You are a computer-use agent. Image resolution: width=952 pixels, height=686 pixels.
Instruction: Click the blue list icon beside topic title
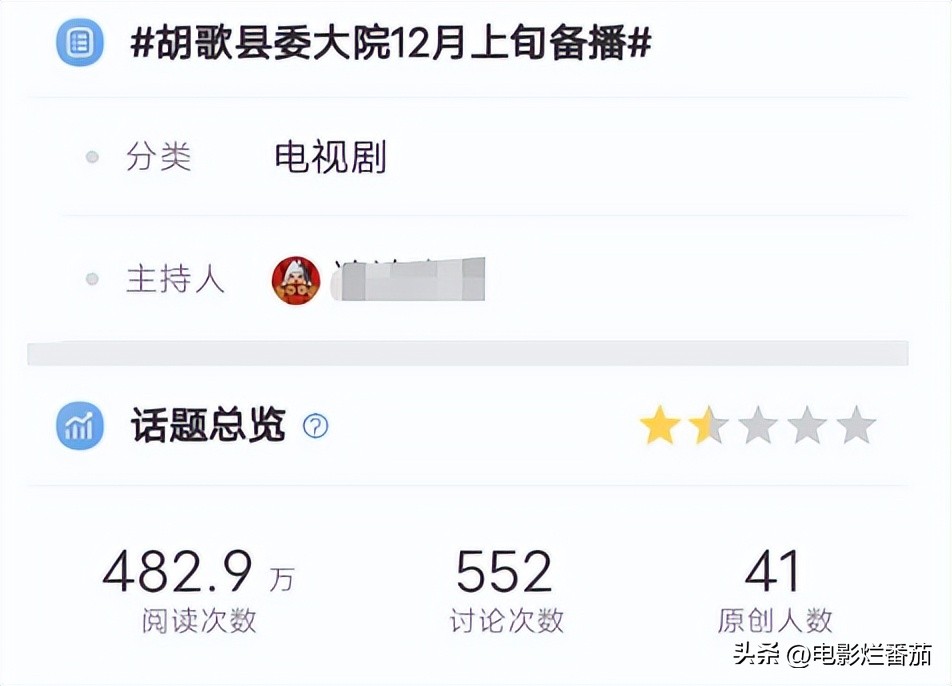point(80,42)
